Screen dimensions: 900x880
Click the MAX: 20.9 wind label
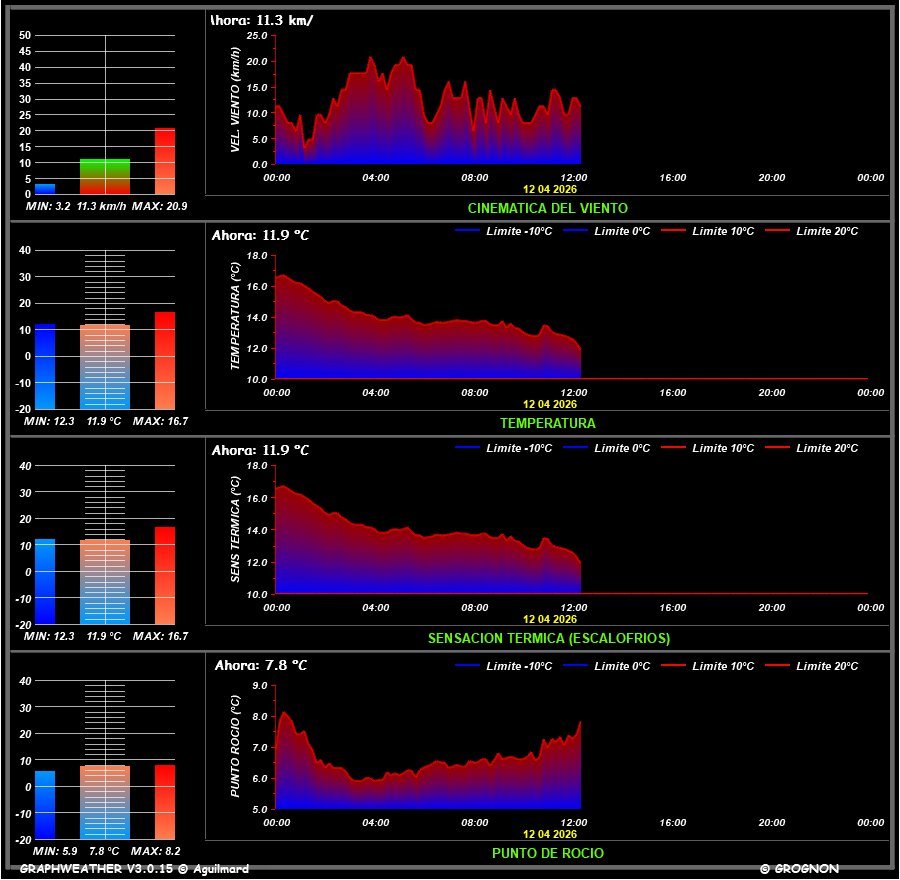(x=160, y=206)
